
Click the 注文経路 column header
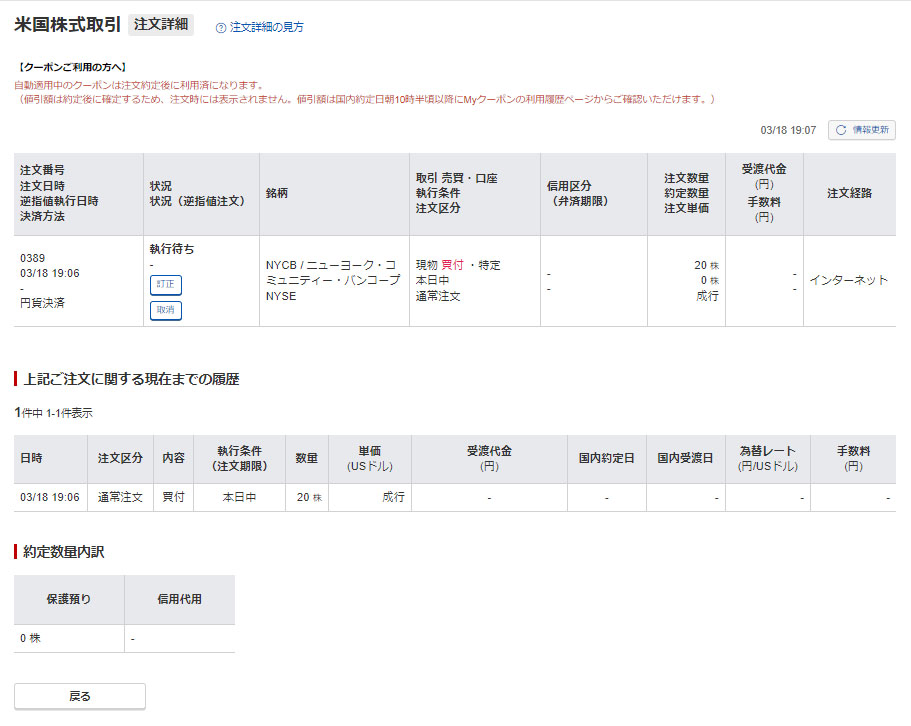tap(849, 193)
